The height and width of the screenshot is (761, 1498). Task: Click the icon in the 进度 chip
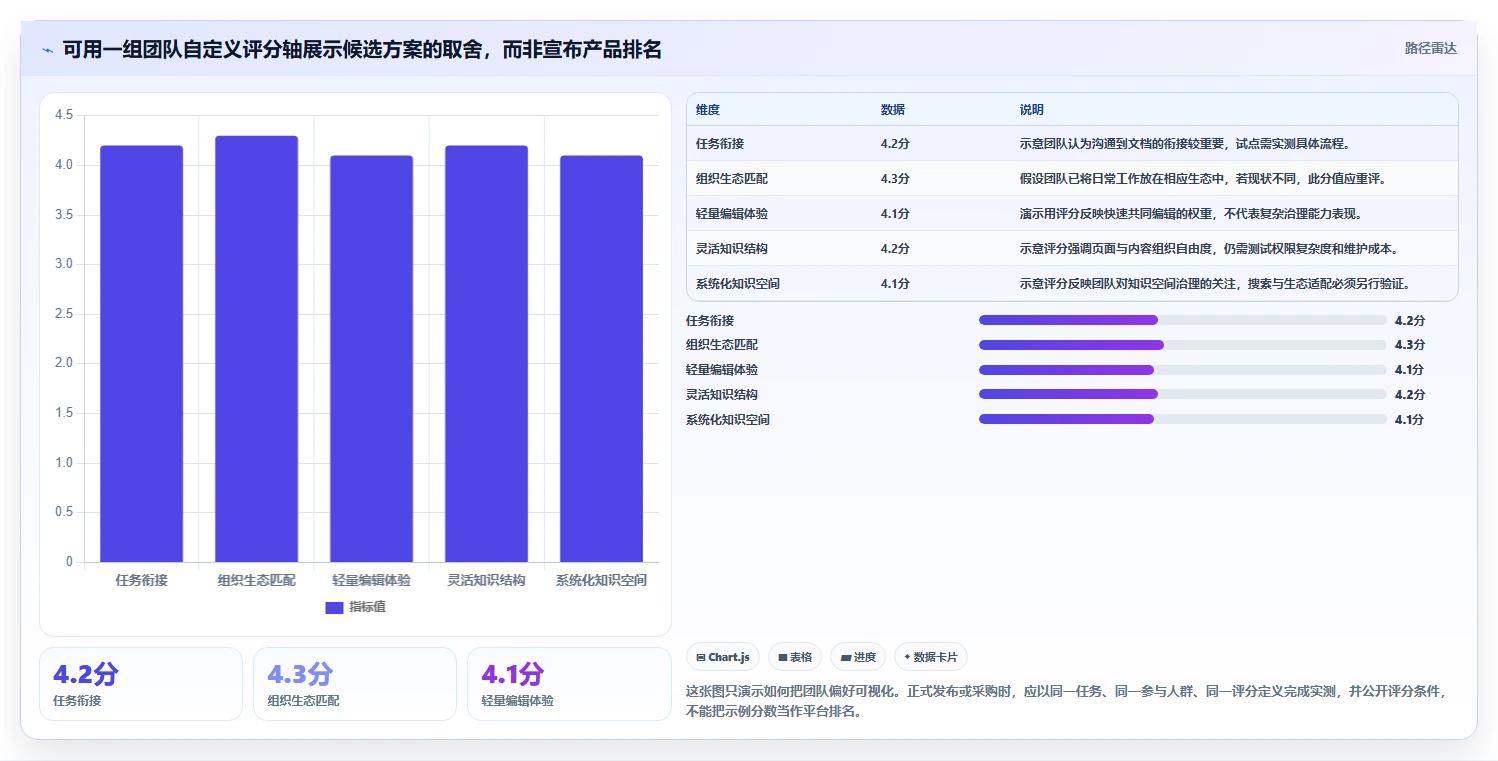click(845, 657)
